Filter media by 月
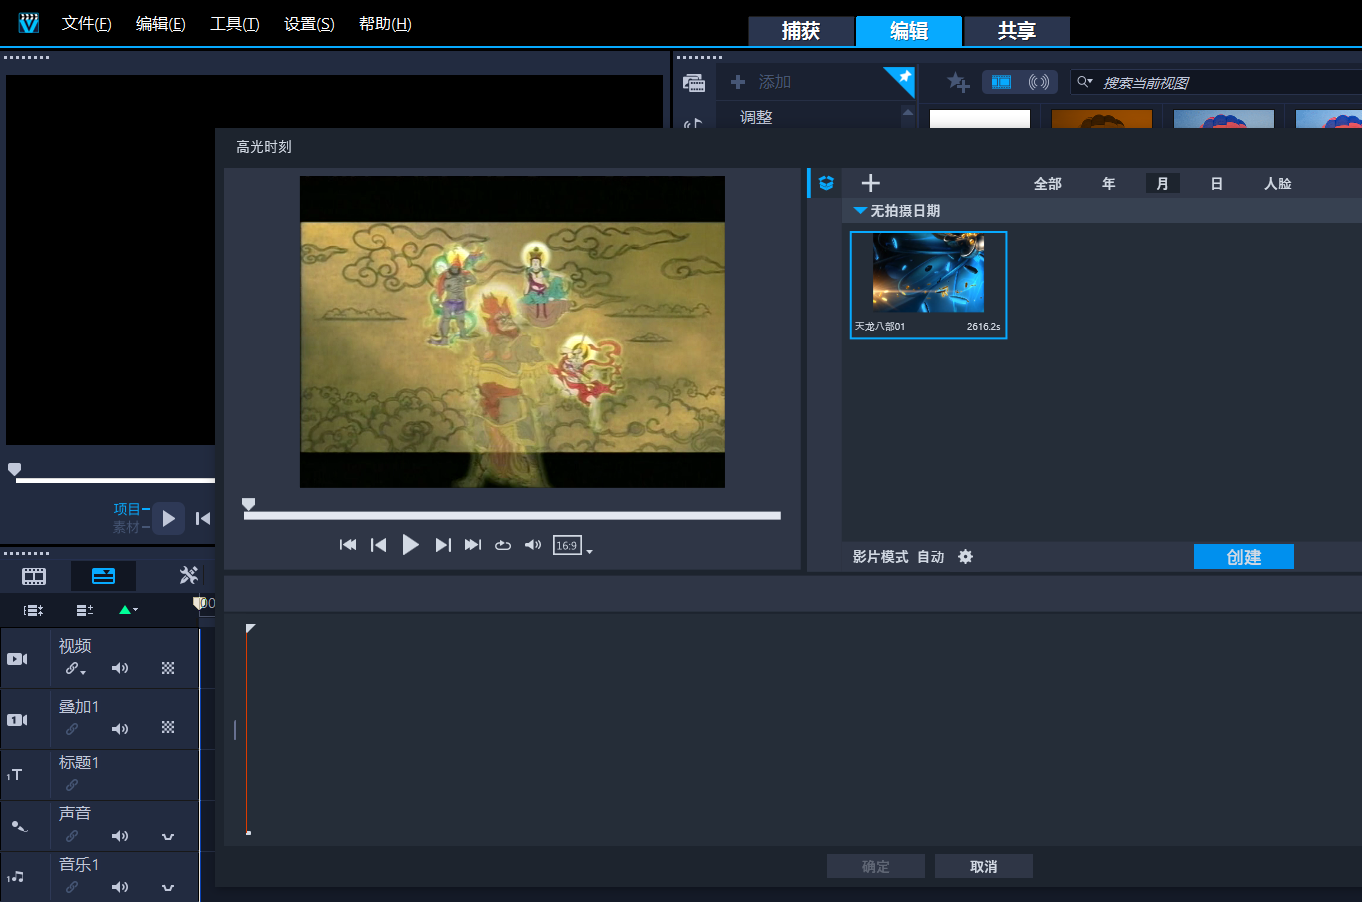This screenshot has height=902, width=1362. point(1162,184)
